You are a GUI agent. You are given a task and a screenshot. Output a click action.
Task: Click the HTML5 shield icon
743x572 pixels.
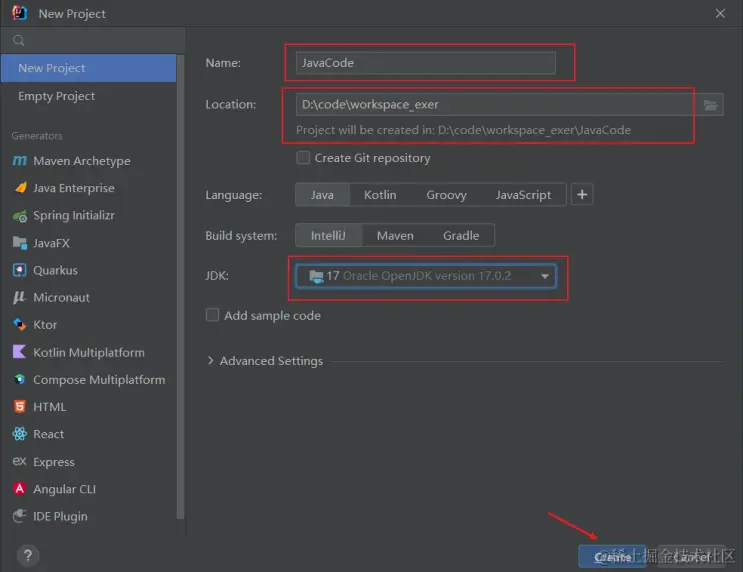tap(19, 407)
